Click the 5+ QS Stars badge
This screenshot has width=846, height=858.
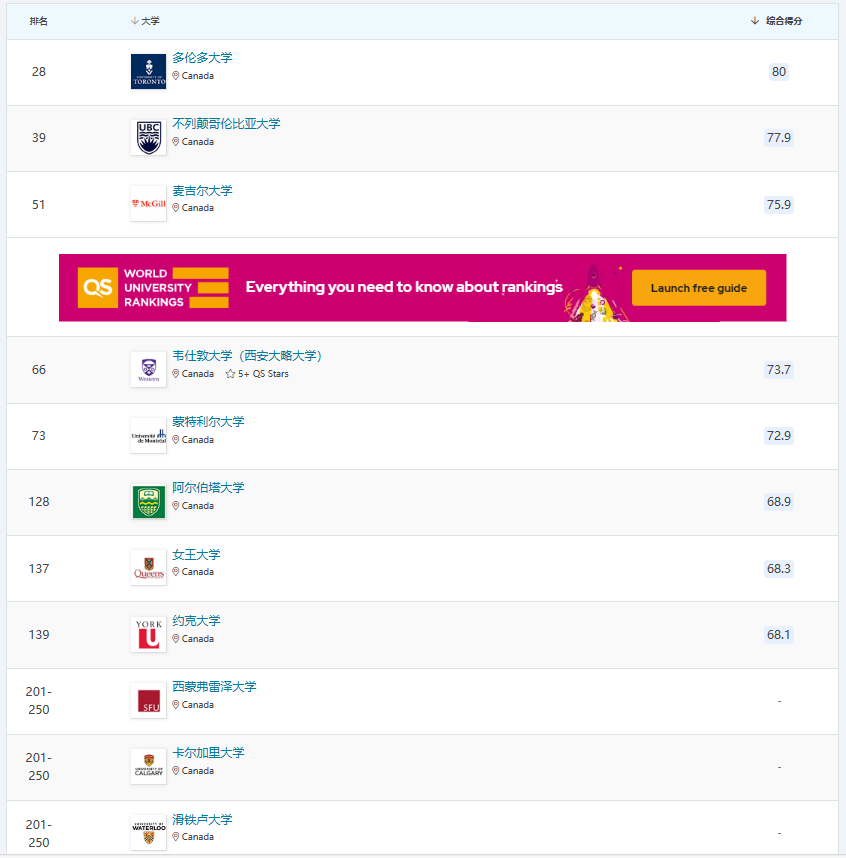pyautogui.click(x=257, y=374)
